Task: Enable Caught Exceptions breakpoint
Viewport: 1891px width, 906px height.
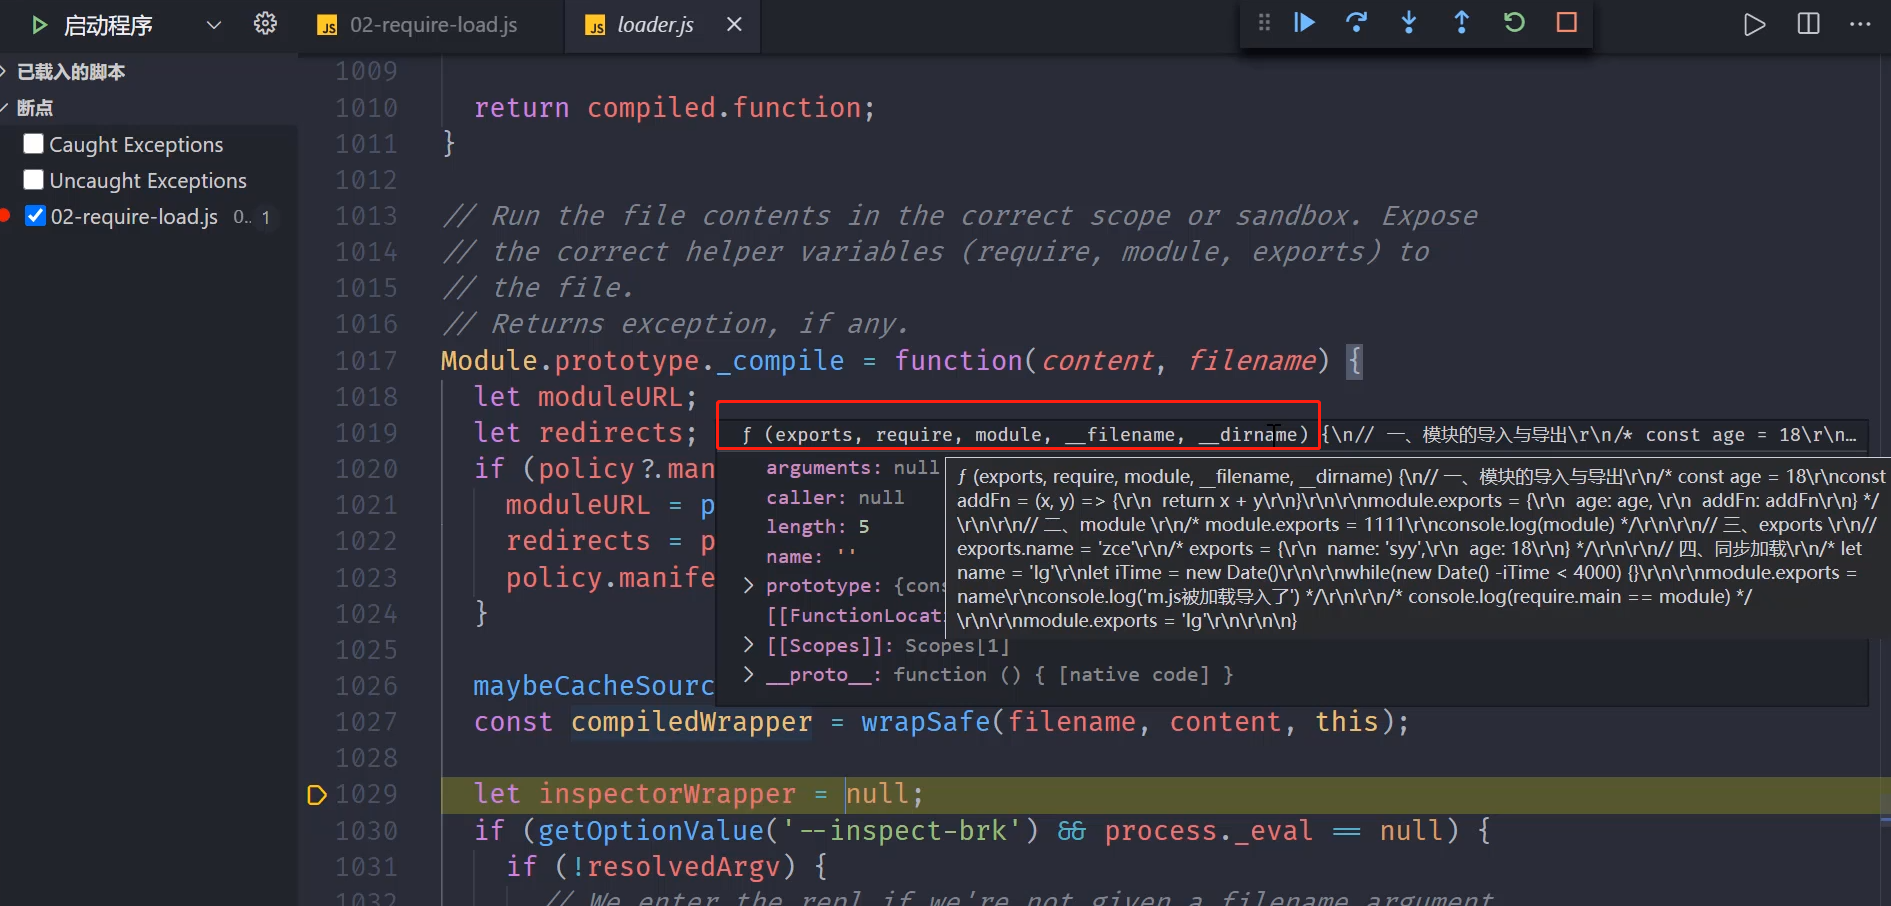Action: (33, 144)
